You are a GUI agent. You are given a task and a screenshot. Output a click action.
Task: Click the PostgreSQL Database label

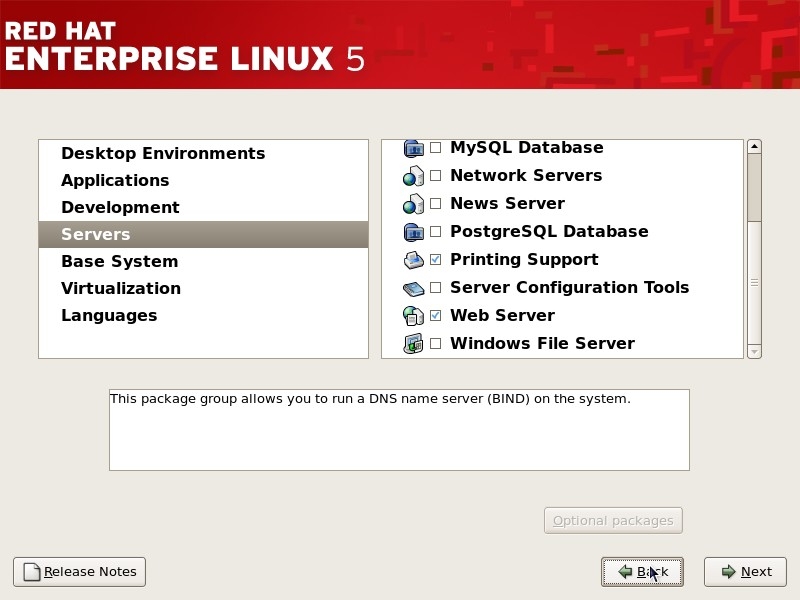pos(549,232)
